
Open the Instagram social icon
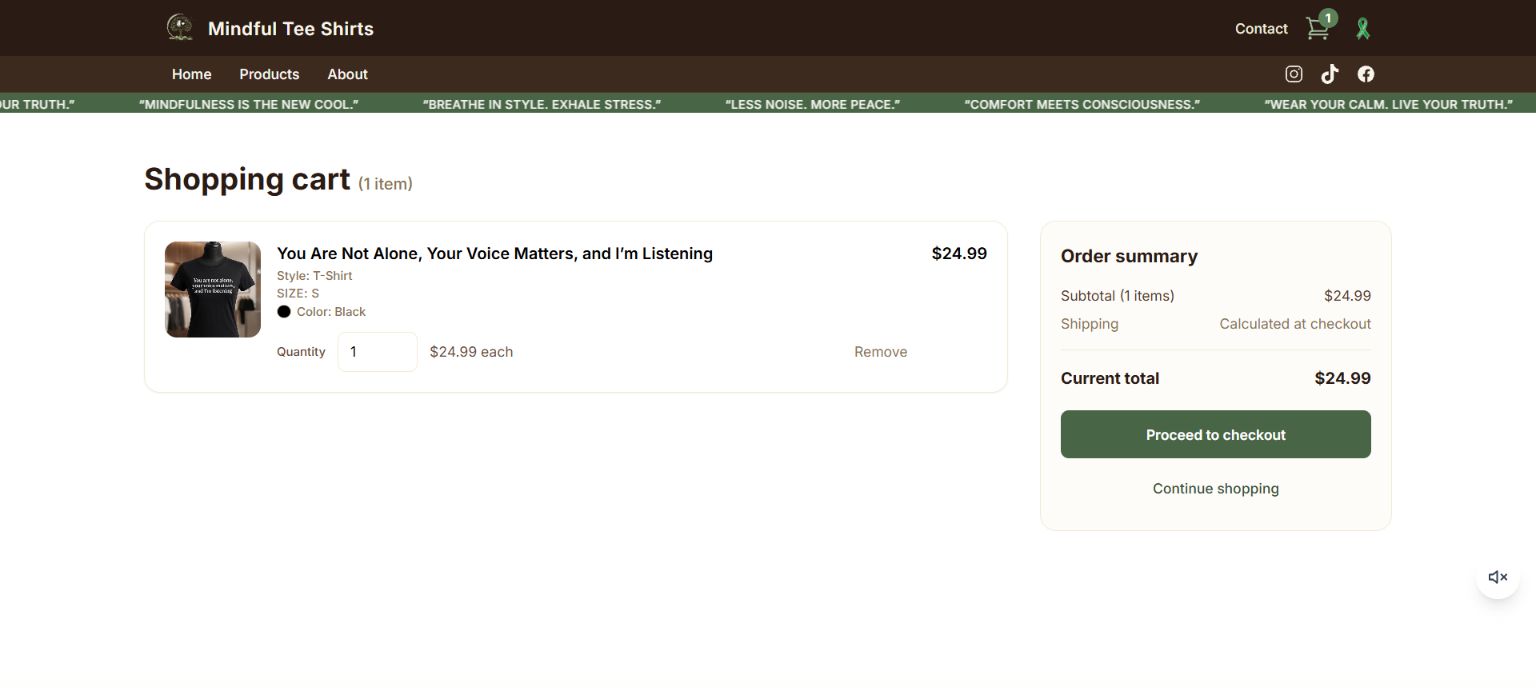click(x=1294, y=74)
